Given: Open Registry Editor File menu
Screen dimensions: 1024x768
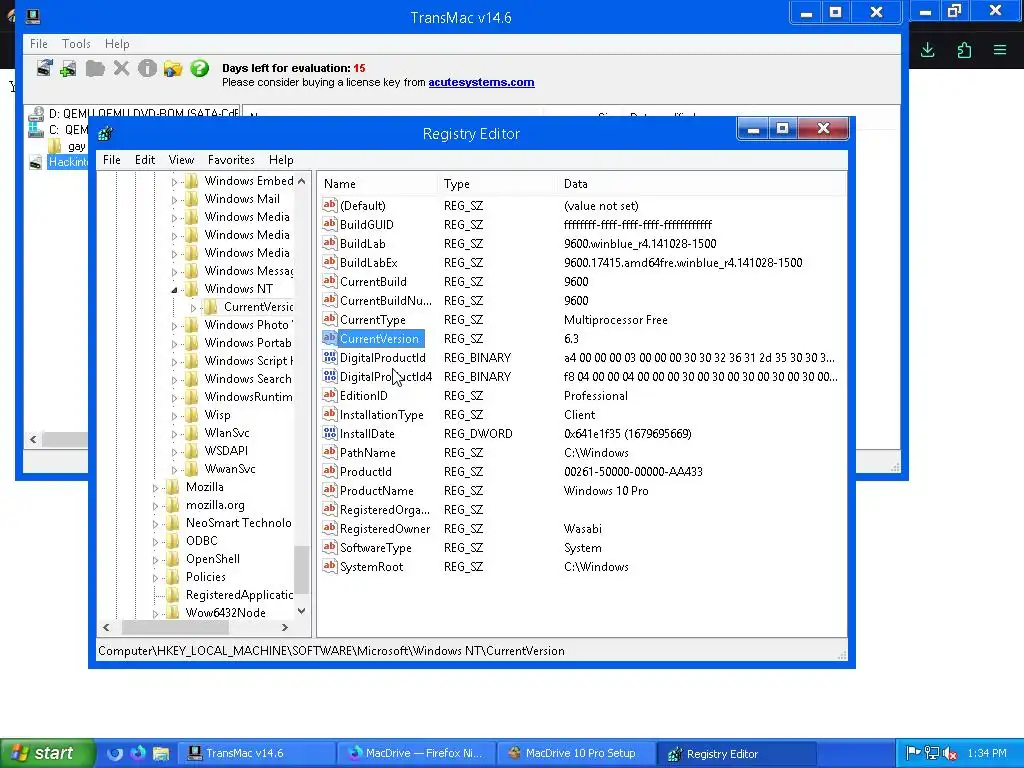Looking at the screenshot, I should [112, 159].
